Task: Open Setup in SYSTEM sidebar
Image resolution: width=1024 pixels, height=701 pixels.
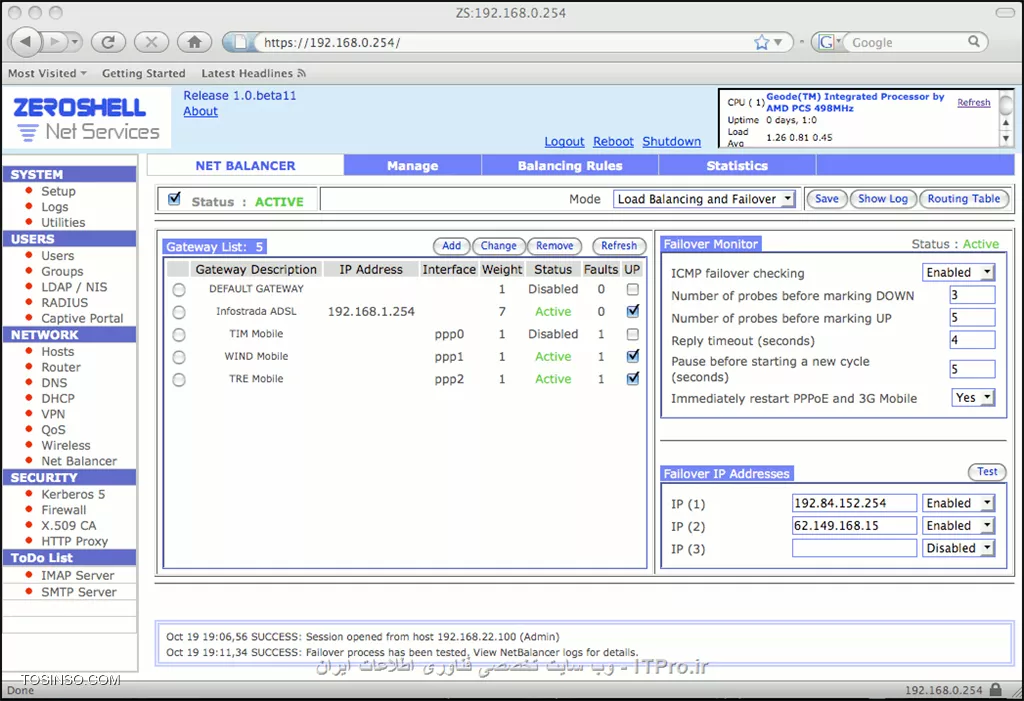Action: tap(58, 191)
